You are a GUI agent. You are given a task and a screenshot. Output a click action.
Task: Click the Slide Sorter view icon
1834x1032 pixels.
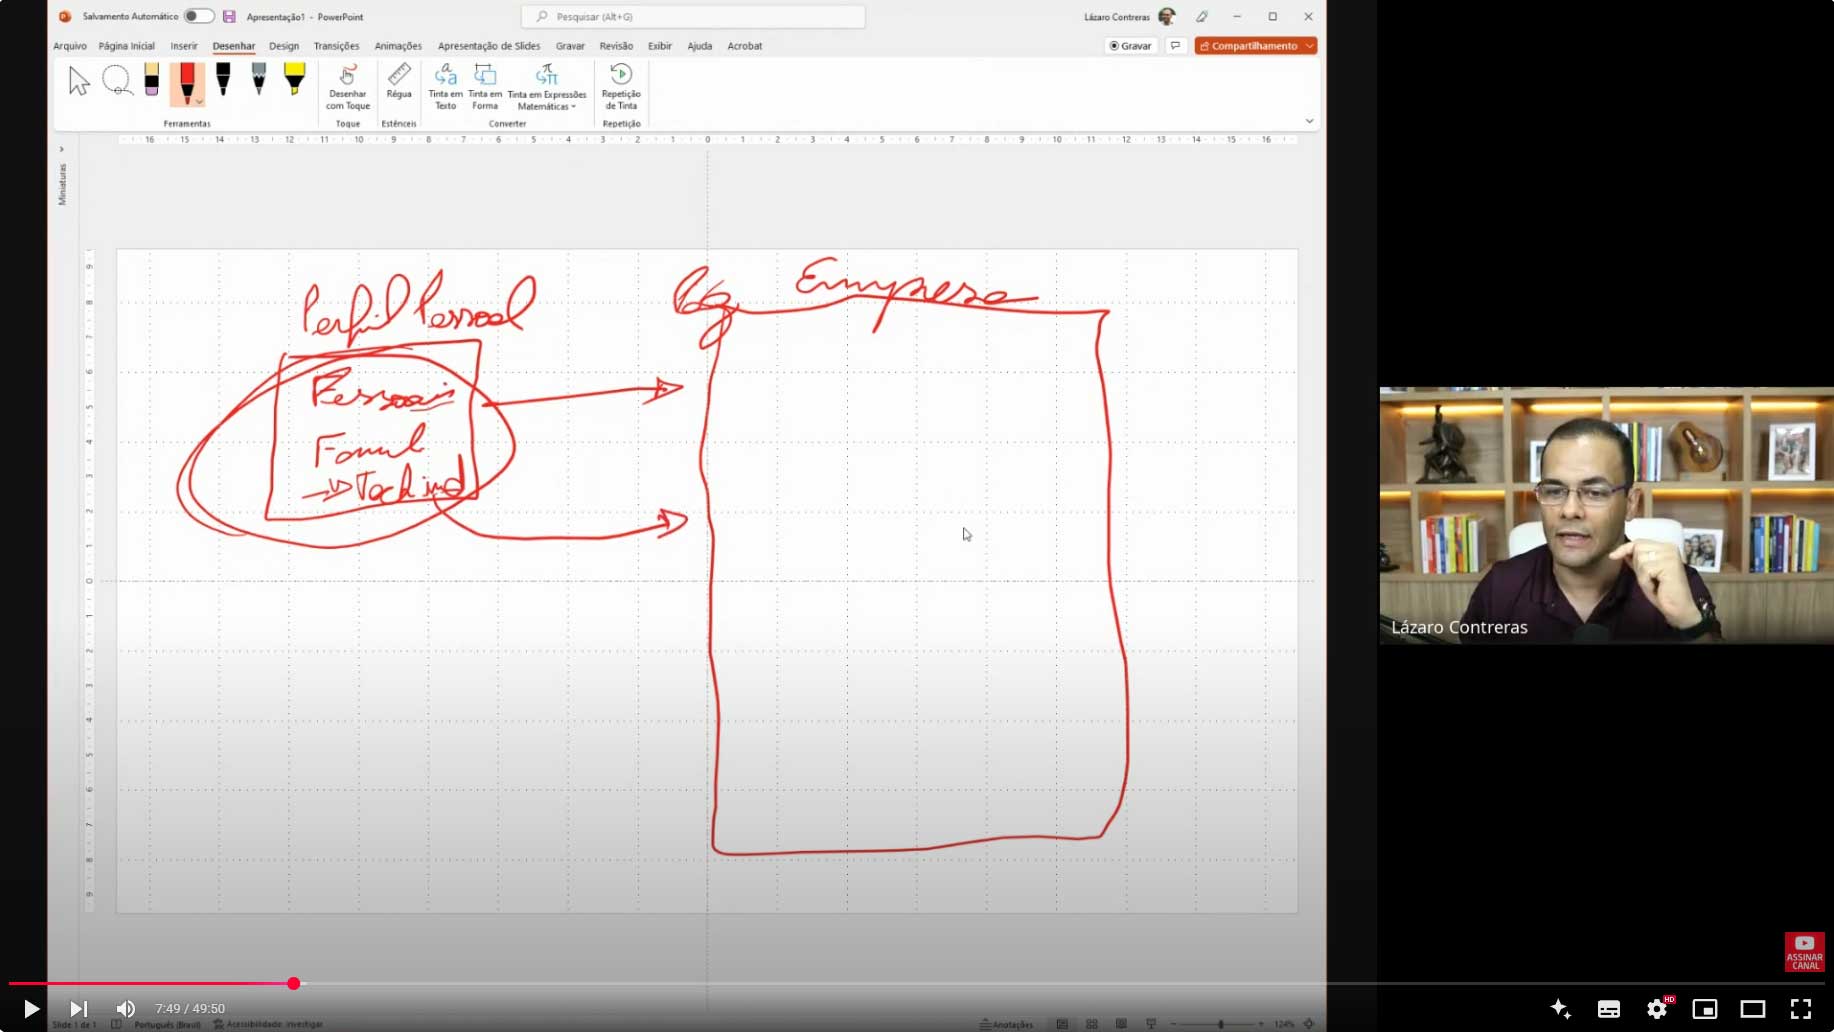click(1092, 1024)
